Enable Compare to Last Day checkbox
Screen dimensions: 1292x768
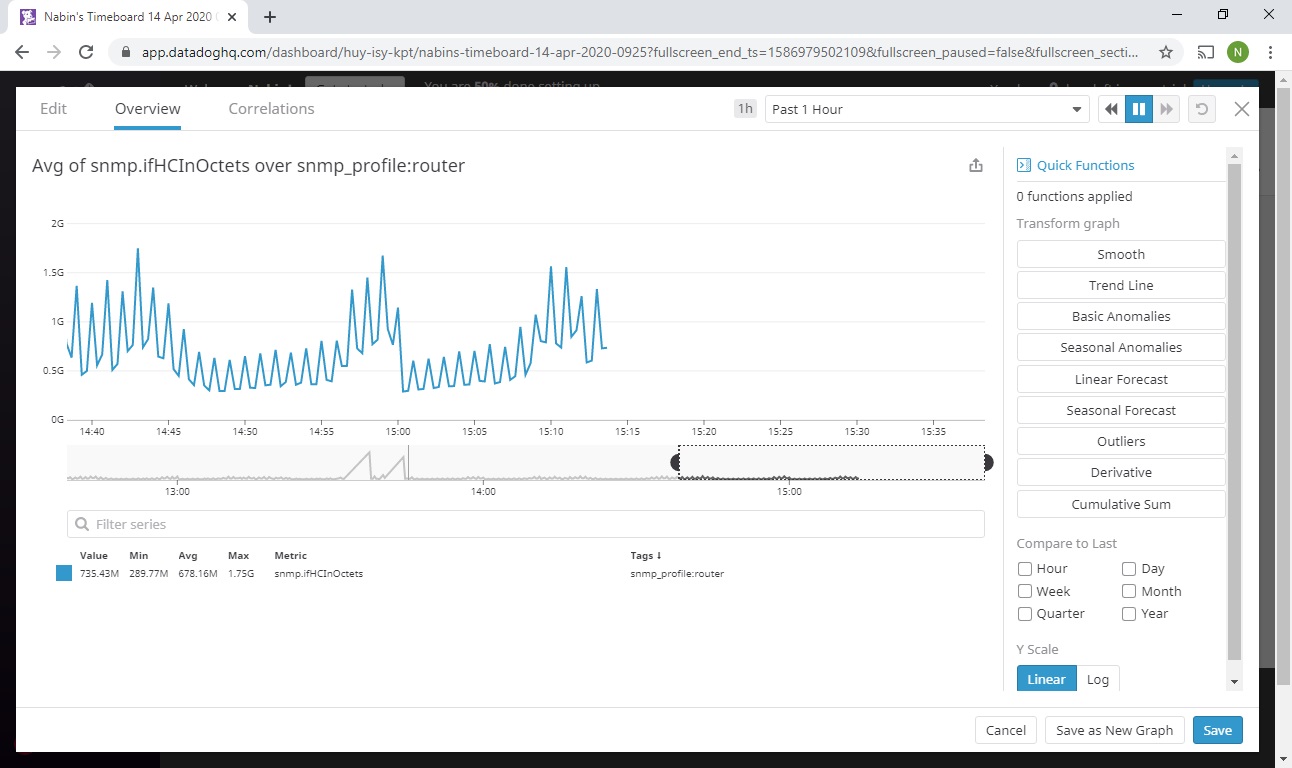click(x=1129, y=569)
